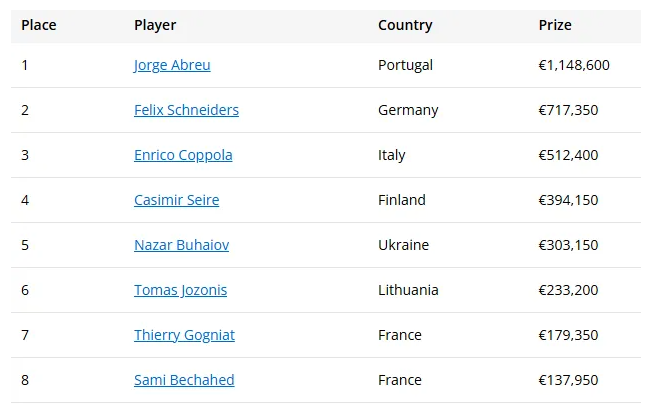Click the €1,148,600 first-place prize cell

tap(574, 65)
